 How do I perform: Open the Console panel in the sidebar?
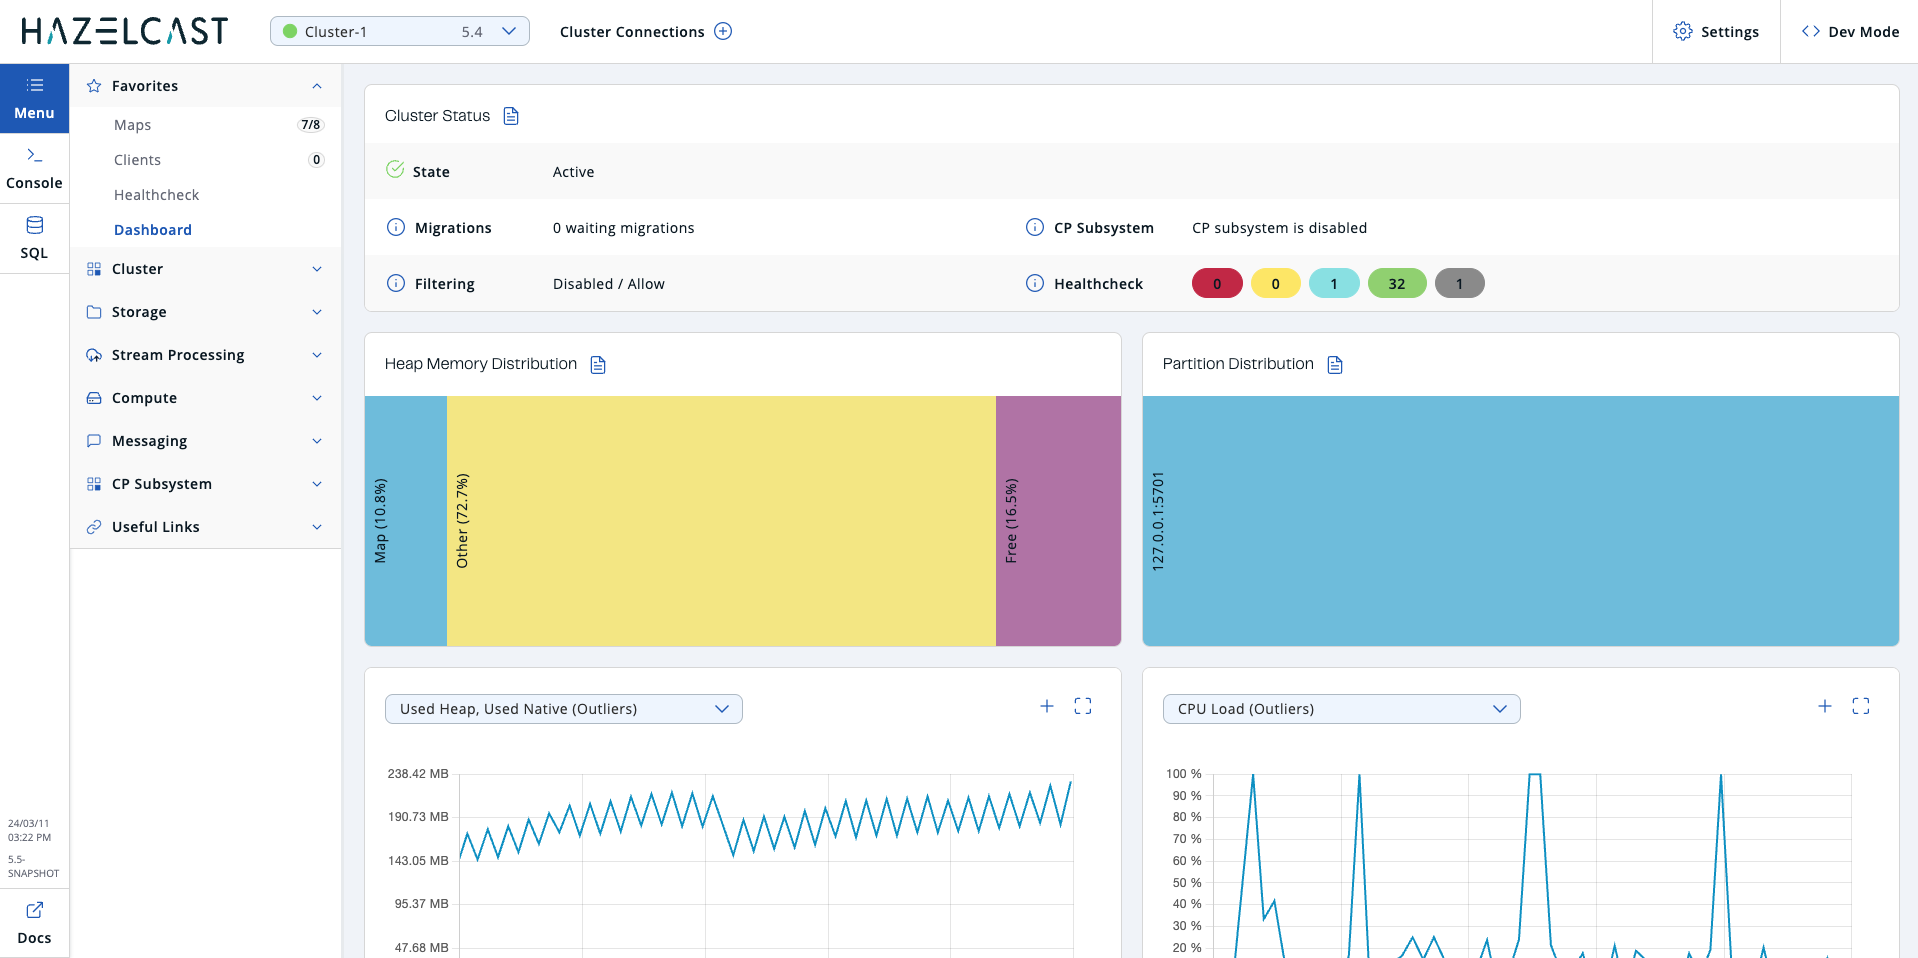pos(34,167)
